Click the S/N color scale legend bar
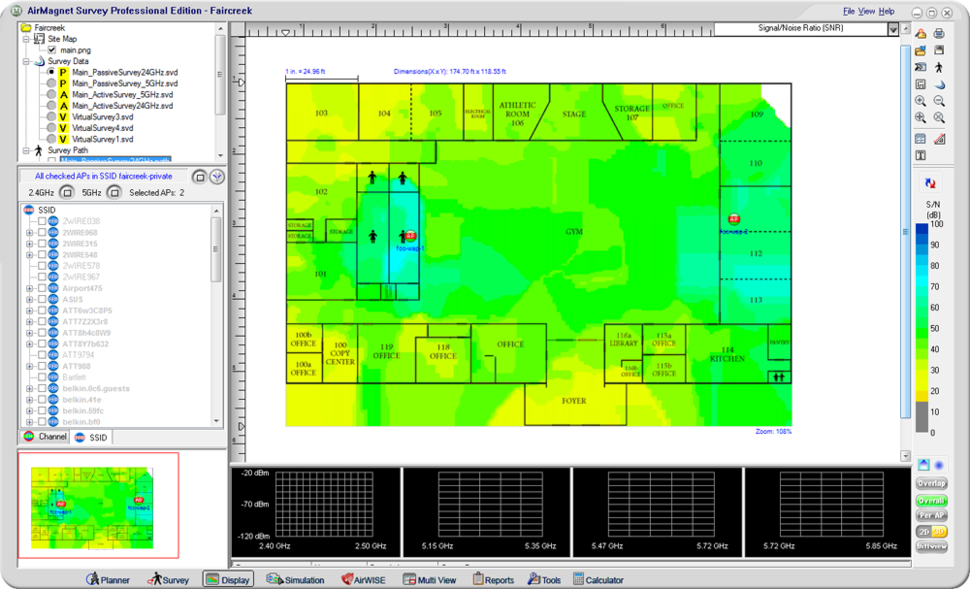Screen dimensions: 970x589 tap(922, 328)
